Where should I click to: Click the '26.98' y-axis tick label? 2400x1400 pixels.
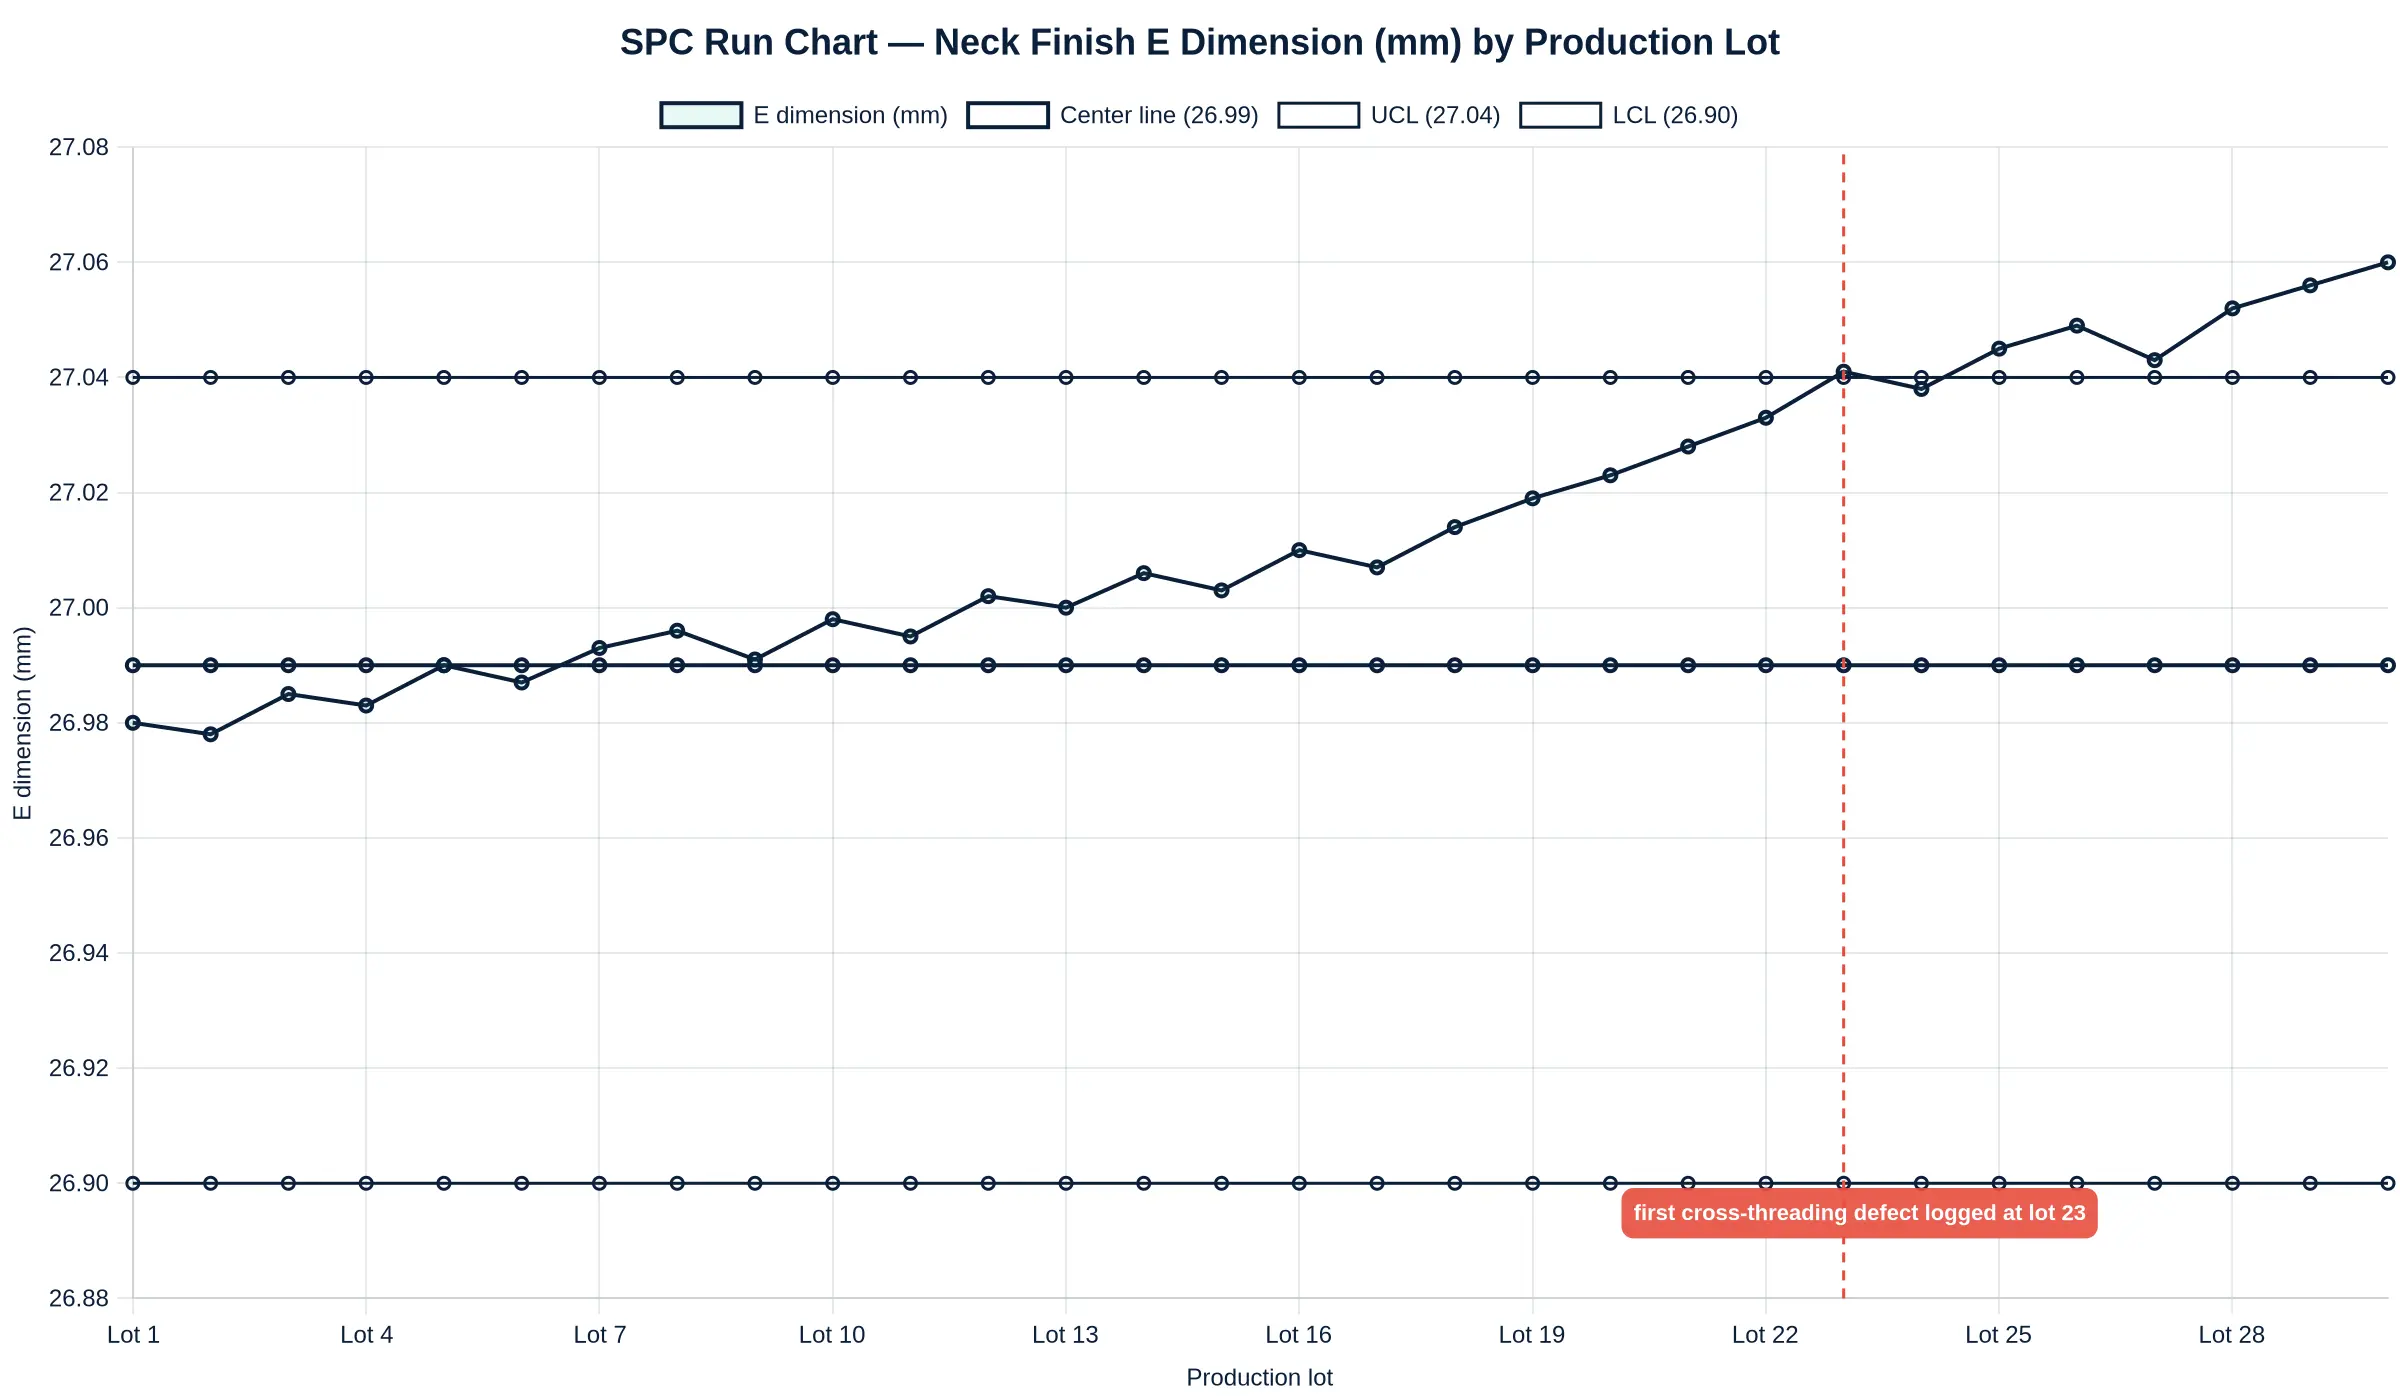pos(79,722)
